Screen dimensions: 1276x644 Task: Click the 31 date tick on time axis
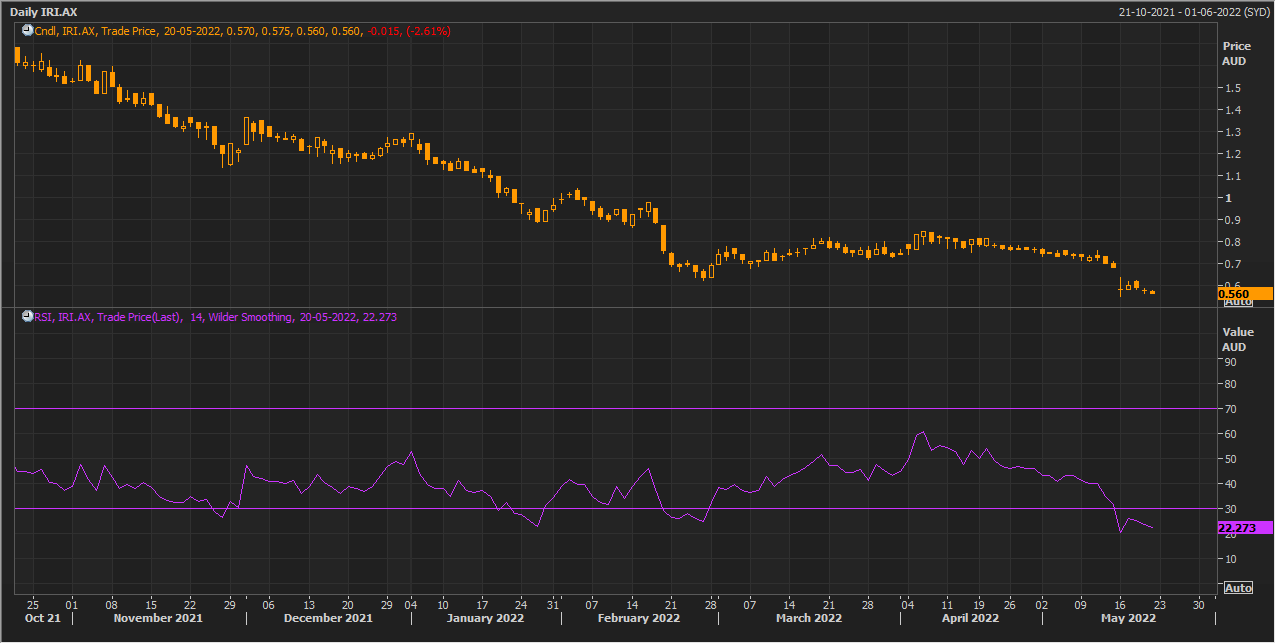pos(552,605)
